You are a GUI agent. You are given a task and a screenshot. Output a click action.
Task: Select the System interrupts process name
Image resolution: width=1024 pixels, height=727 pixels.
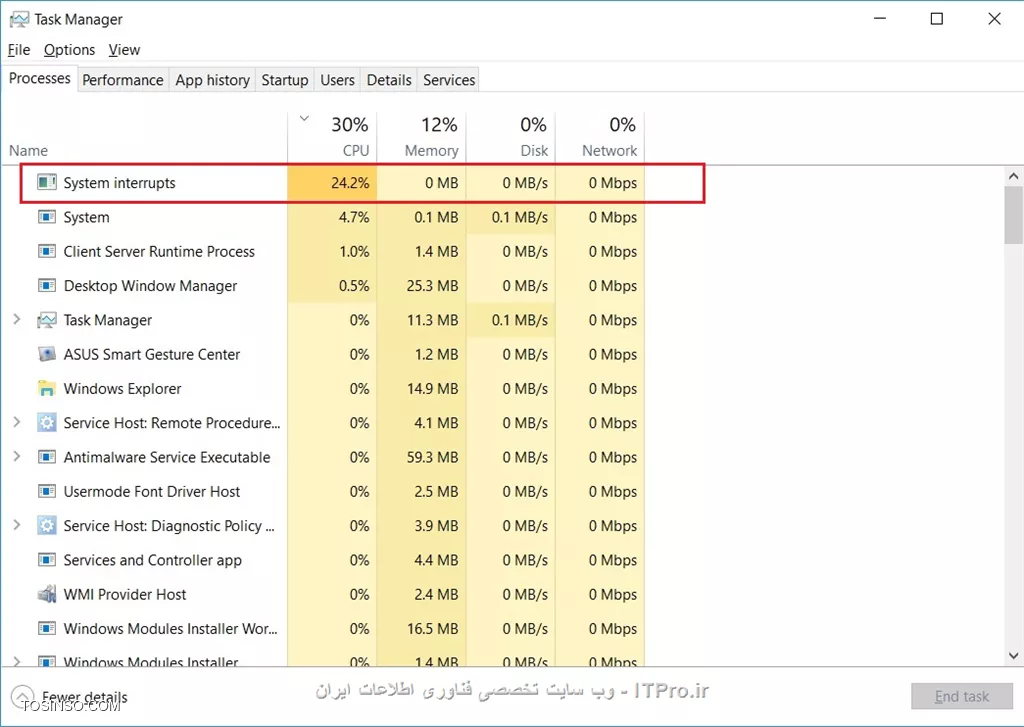click(120, 183)
